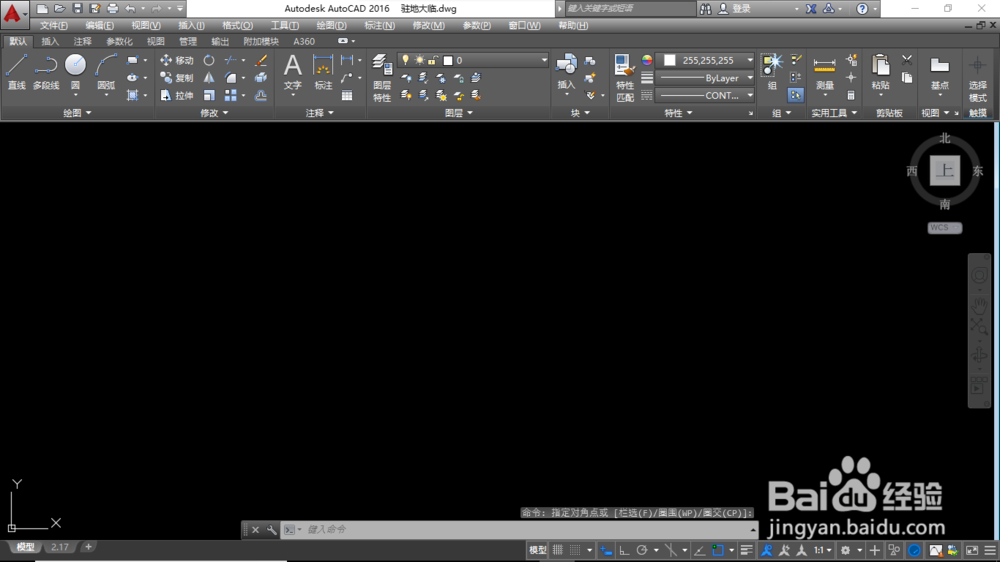Add new layout with plus tab button
Screen dimensions: 1000x562
click(88, 547)
